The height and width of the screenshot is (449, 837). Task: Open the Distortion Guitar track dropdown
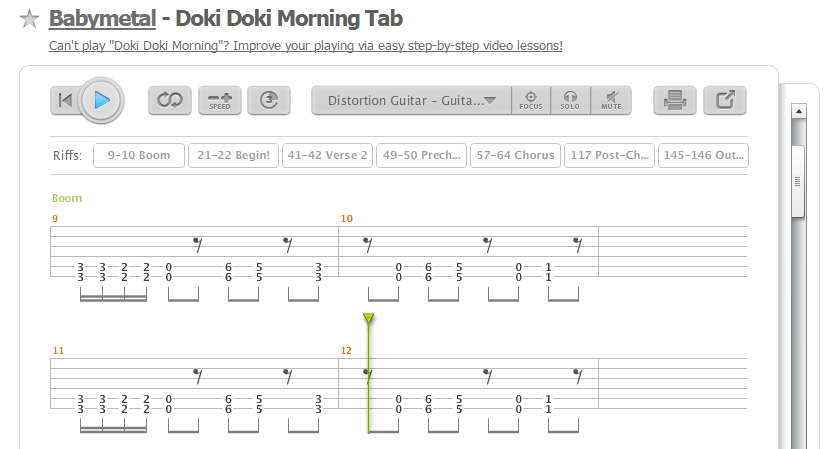coord(412,100)
